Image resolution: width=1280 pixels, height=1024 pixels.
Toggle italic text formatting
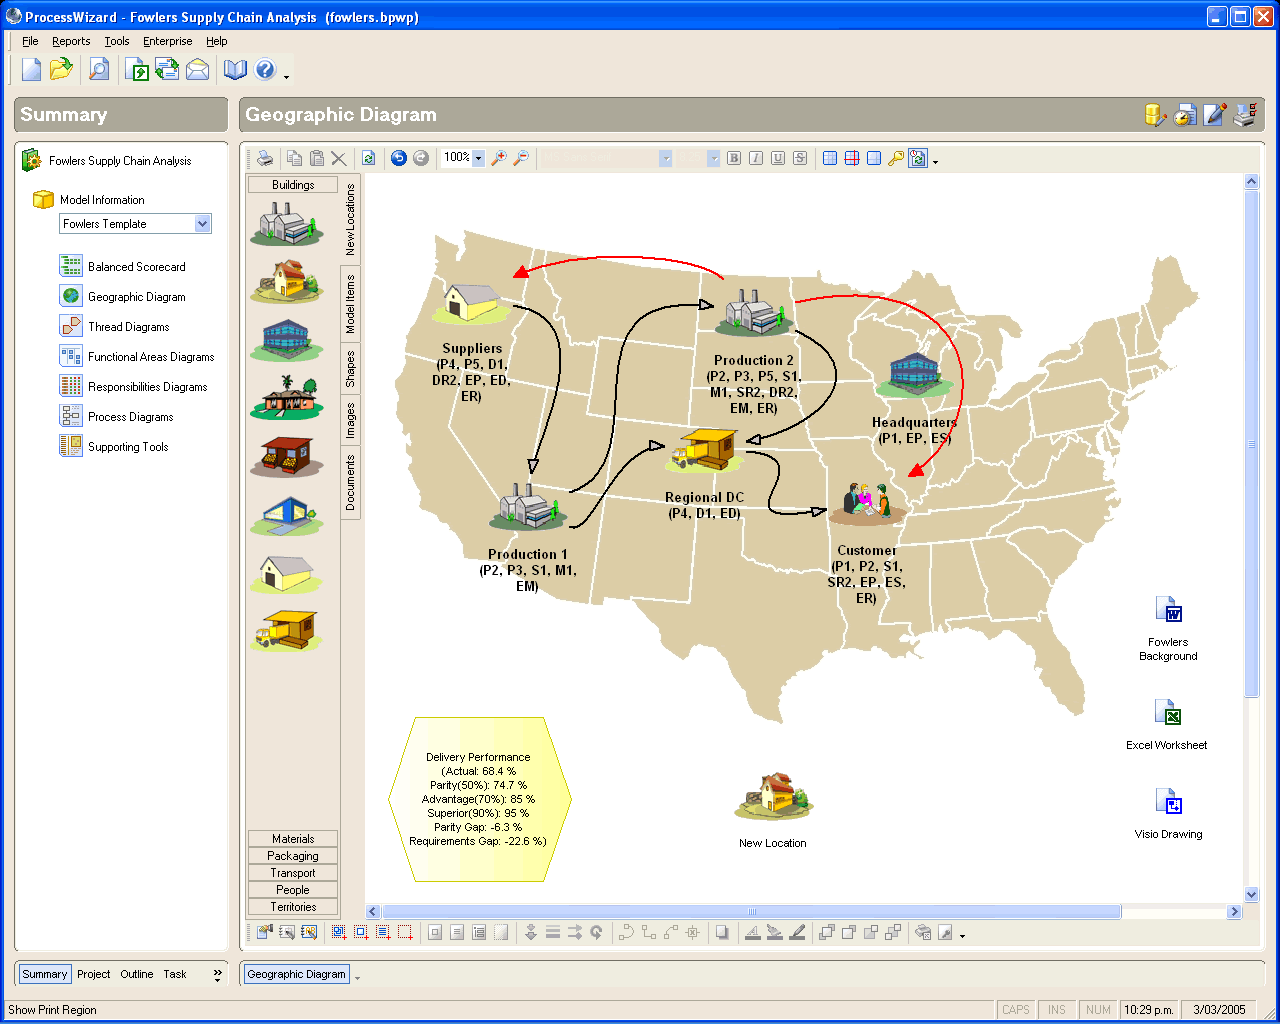[x=756, y=158]
